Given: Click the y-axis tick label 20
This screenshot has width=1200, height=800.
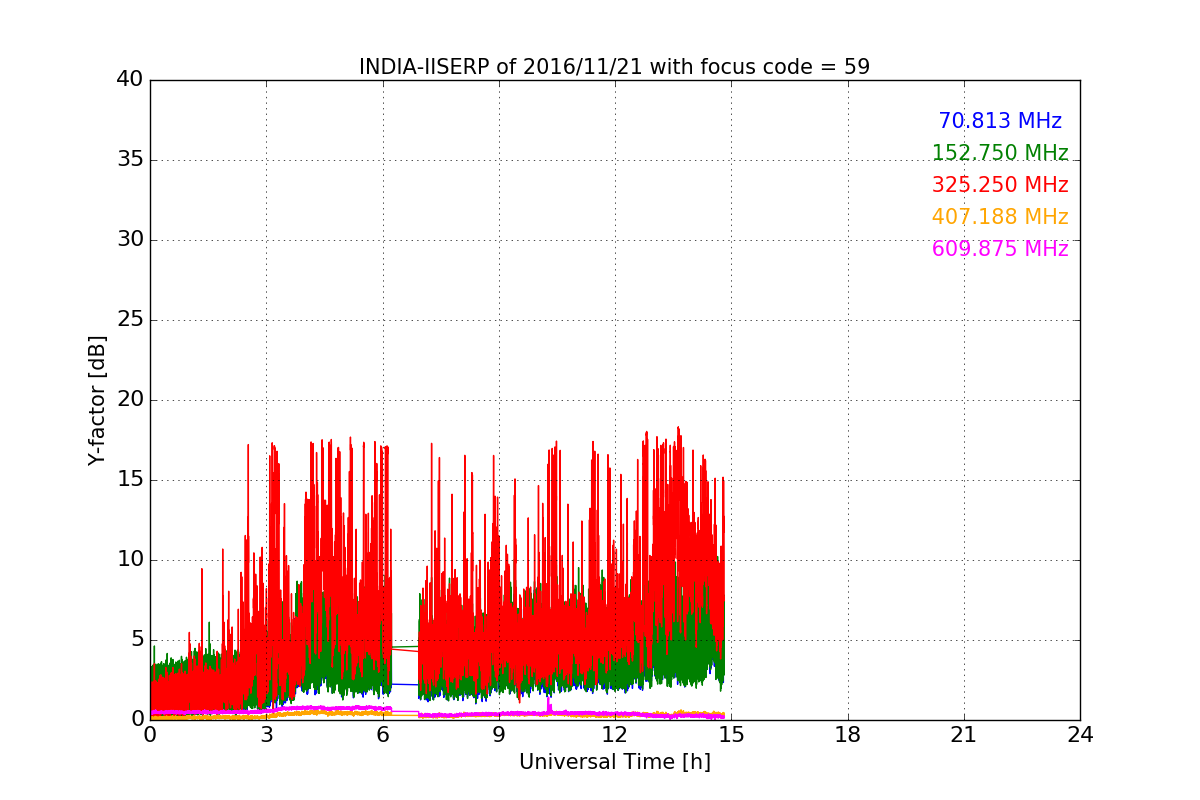Looking at the screenshot, I should coord(130,400).
